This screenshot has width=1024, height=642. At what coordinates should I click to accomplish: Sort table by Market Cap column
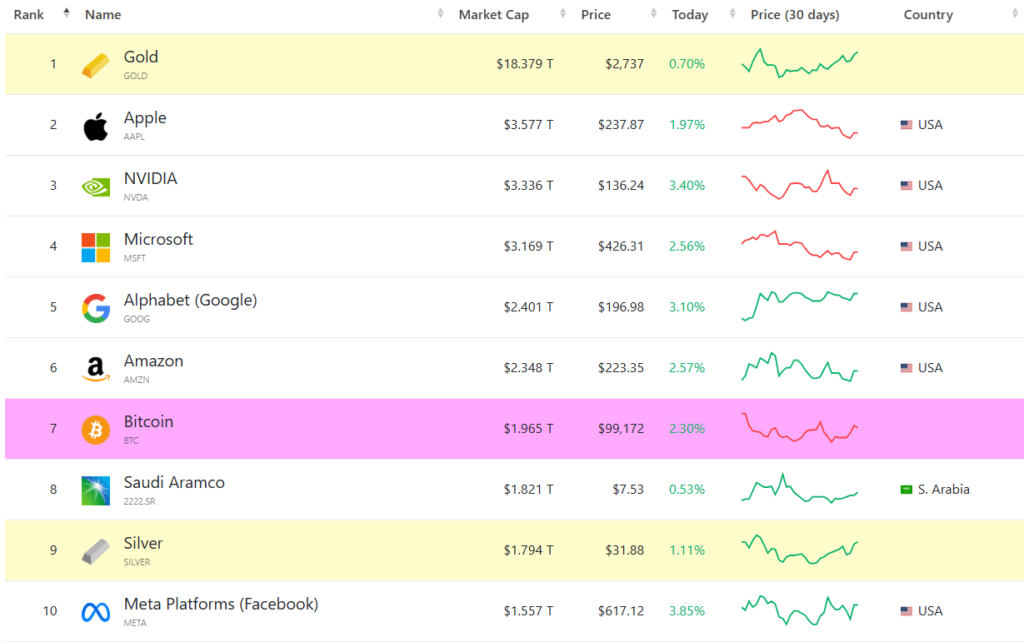click(x=494, y=15)
